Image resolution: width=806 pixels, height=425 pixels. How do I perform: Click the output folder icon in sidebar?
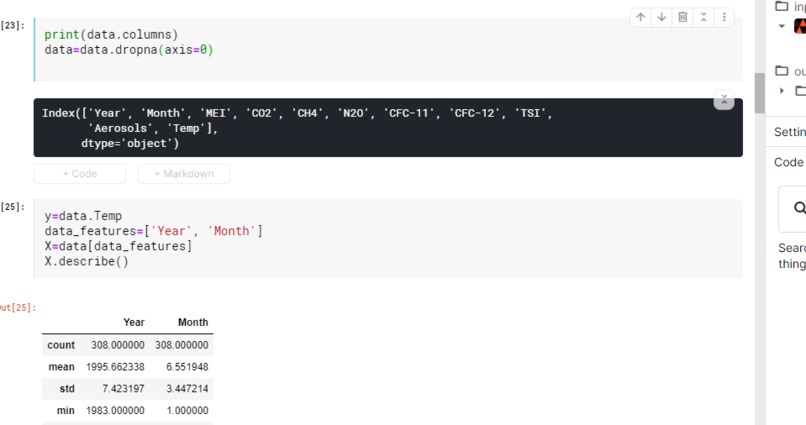click(x=781, y=70)
